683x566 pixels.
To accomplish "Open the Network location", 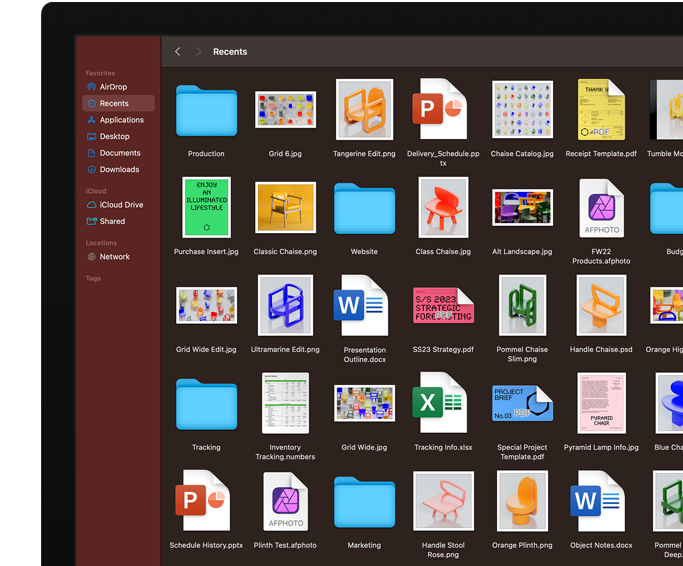I will 114,257.
